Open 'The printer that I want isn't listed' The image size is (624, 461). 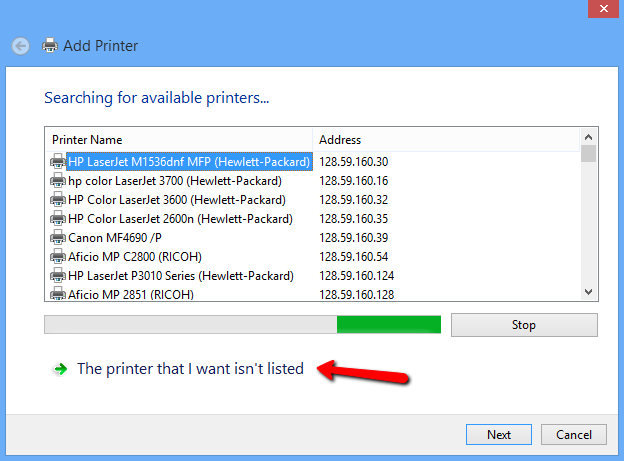[190, 369]
